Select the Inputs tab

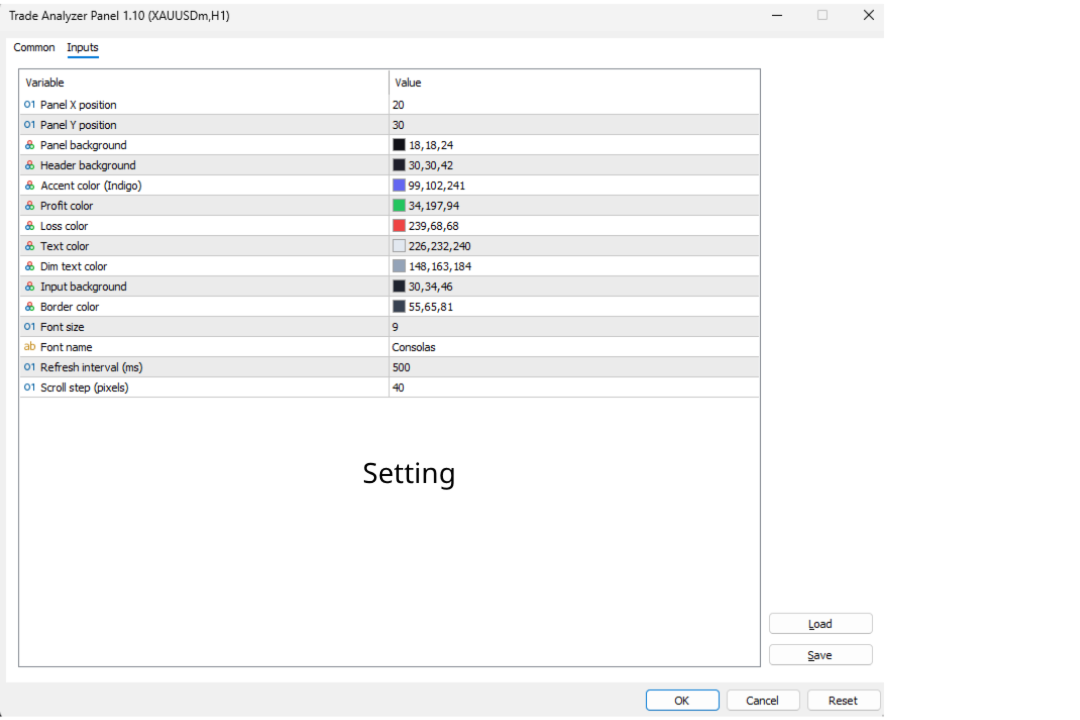point(83,48)
